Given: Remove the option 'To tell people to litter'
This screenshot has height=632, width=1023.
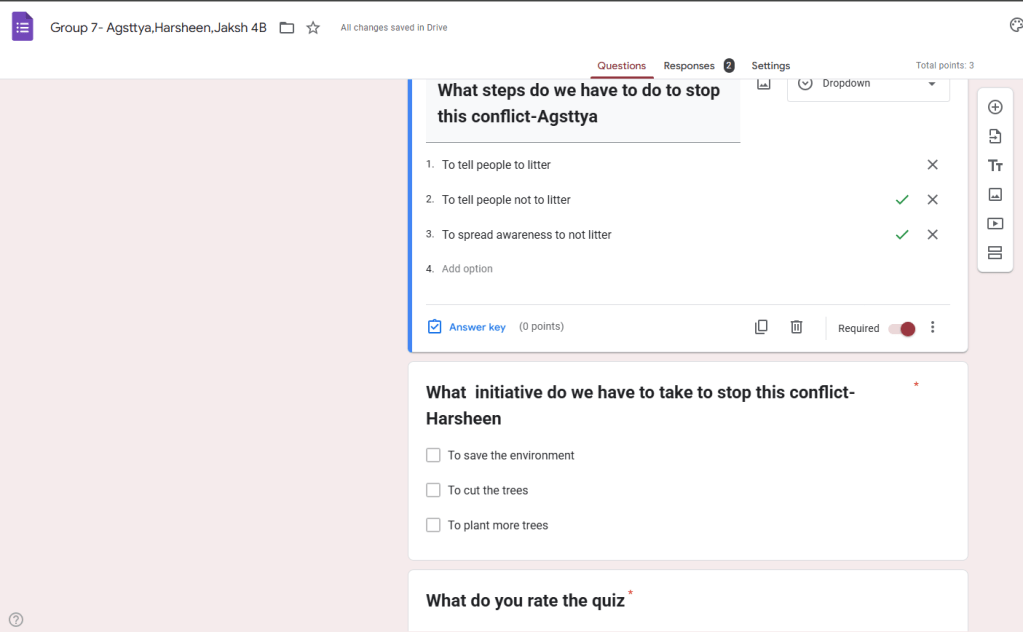Looking at the screenshot, I should pyautogui.click(x=932, y=164).
